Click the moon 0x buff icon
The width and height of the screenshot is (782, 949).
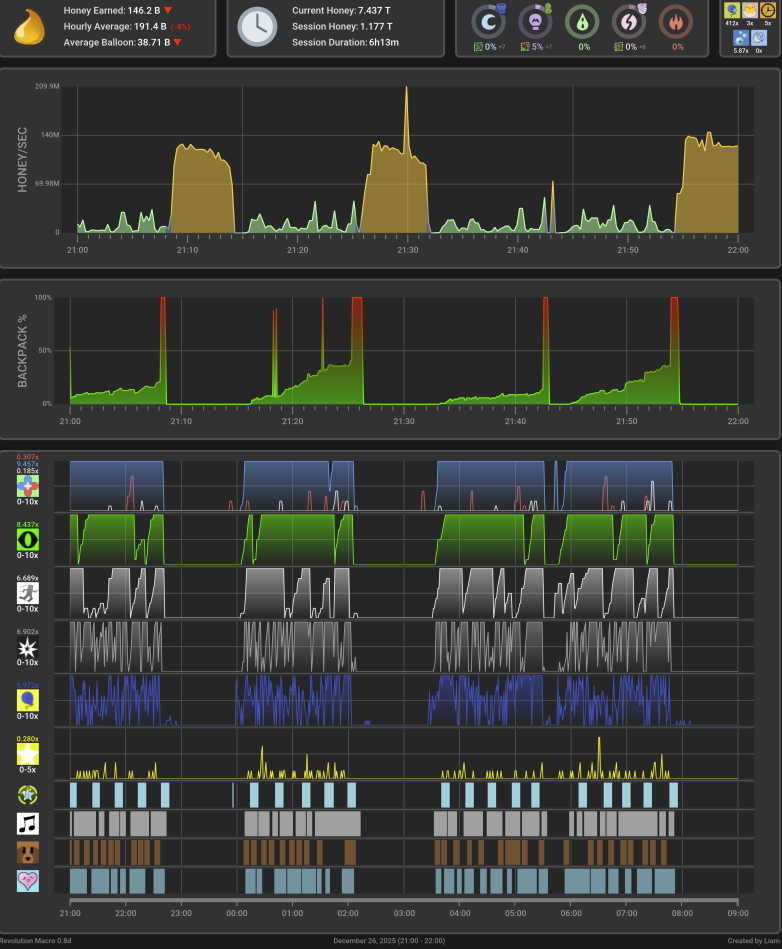pos(759,38)
